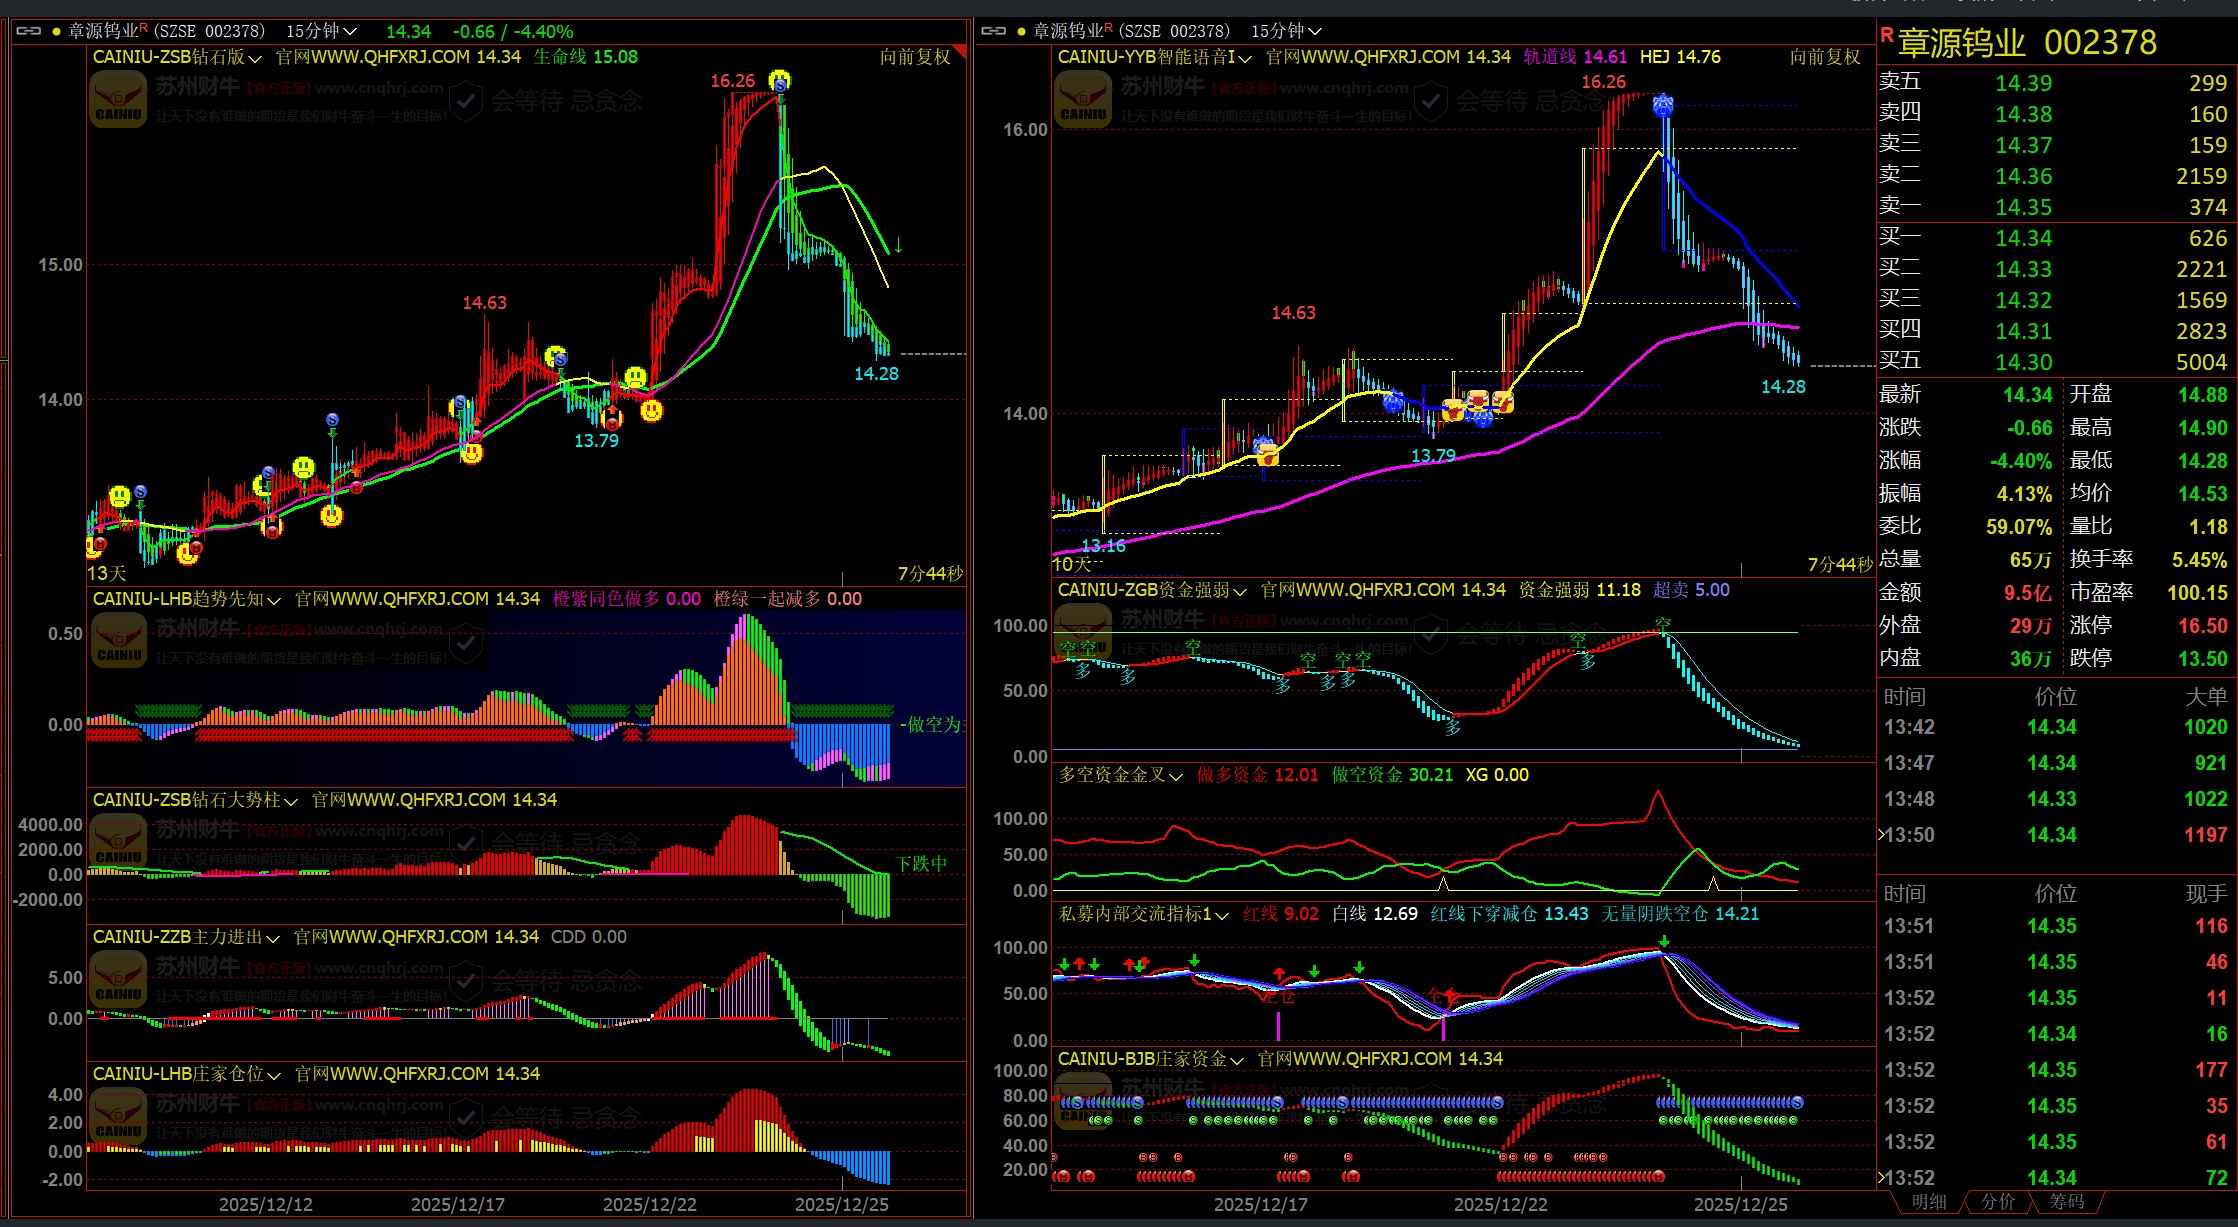Click the yellow arrow marker at the 13:50 trade row

pos(1881,834)
